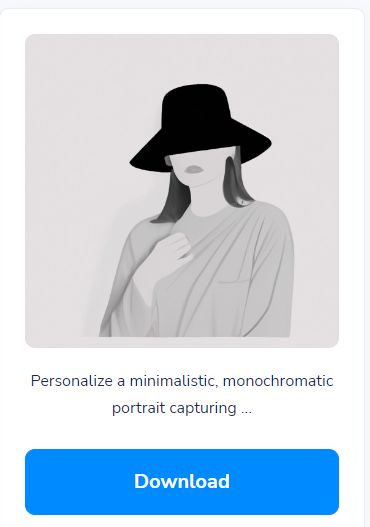Click the white card margin above the portrait
The height and width of the screenshot is (527, 370).
click(x=182, y=21)
